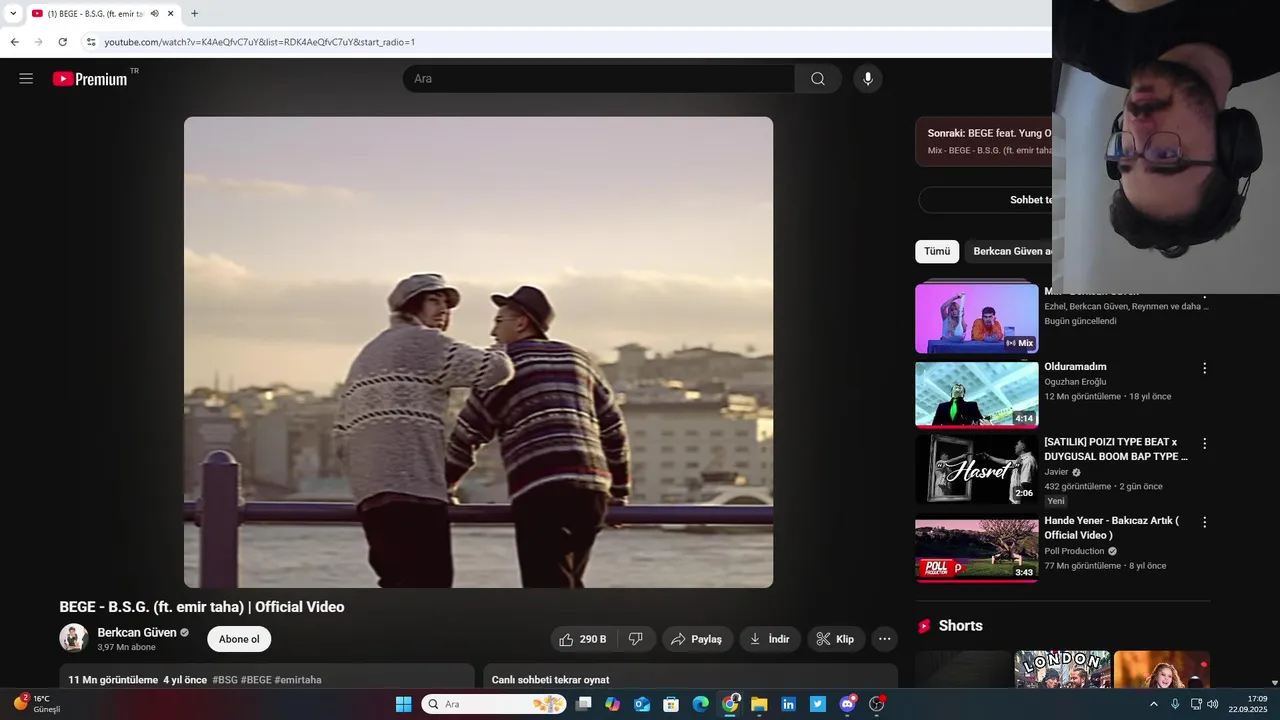Select the Tümü filter chip

tap(937, 251)
